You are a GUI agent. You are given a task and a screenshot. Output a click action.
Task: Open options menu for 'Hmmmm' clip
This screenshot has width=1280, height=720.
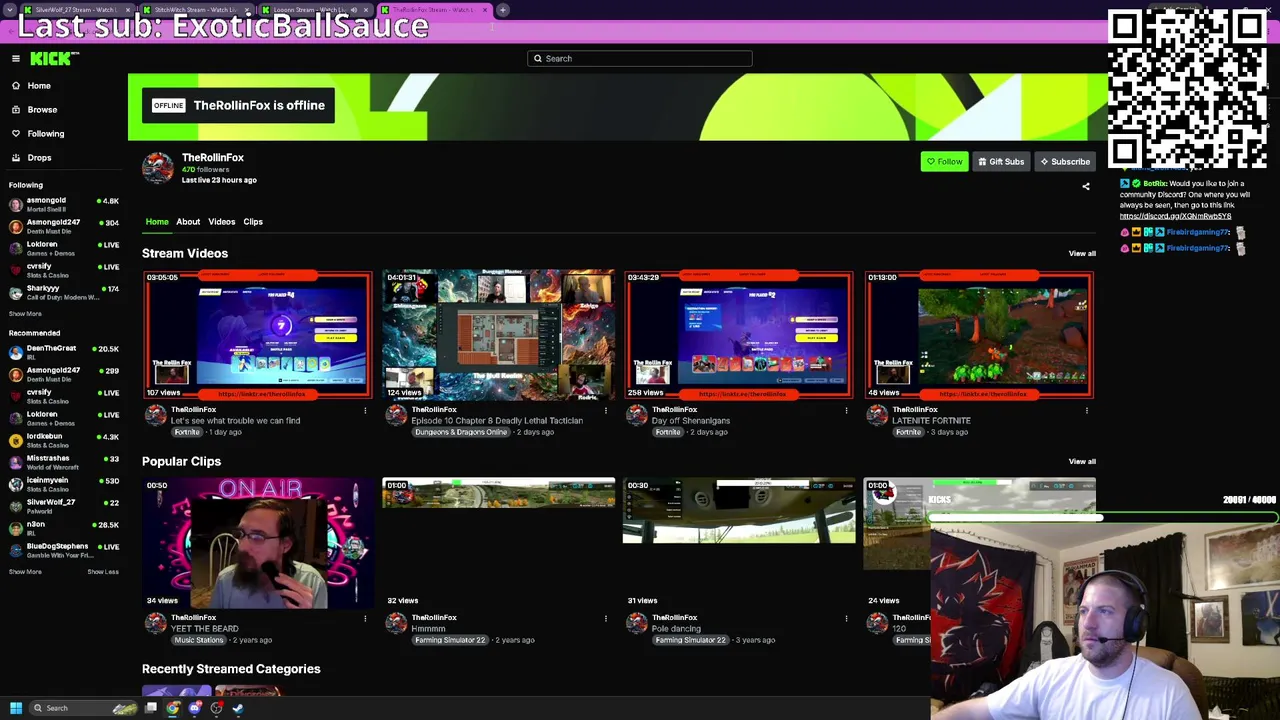click(605, 618)
